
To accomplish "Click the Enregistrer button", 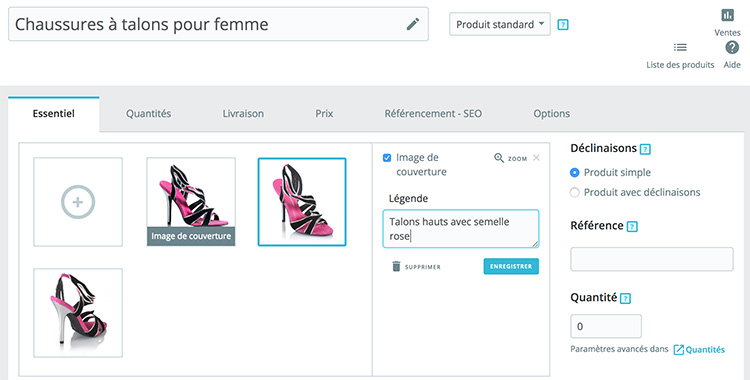I will tap(511, 266).
